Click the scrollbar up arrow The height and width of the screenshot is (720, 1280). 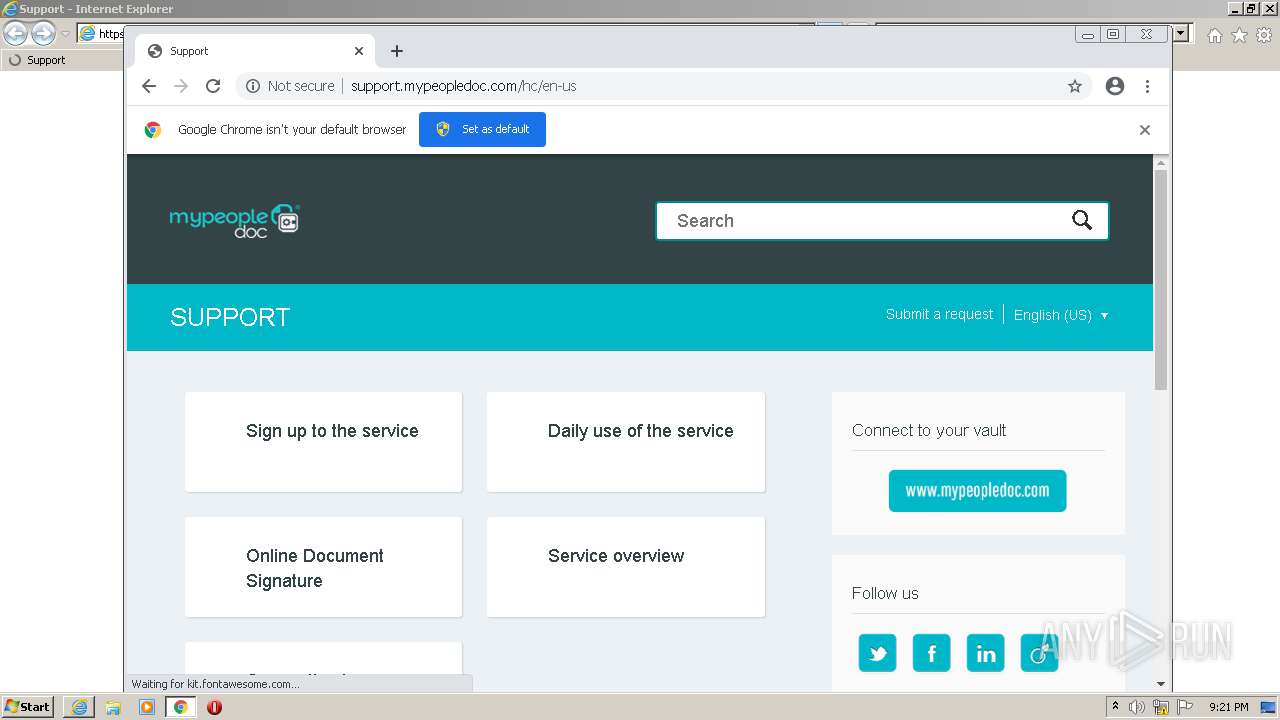[x=1161, y=162]
